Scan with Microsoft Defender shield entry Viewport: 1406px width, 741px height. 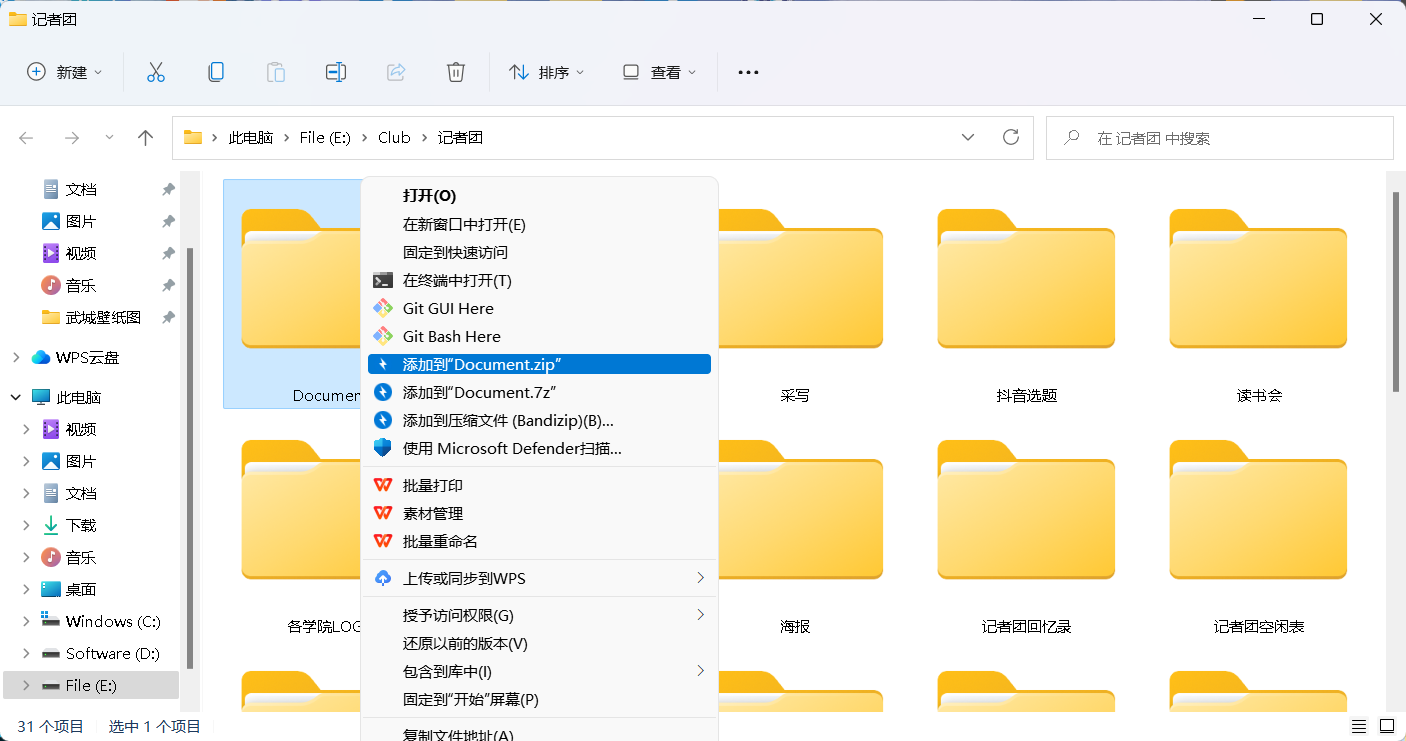click(x=540, y=449)
